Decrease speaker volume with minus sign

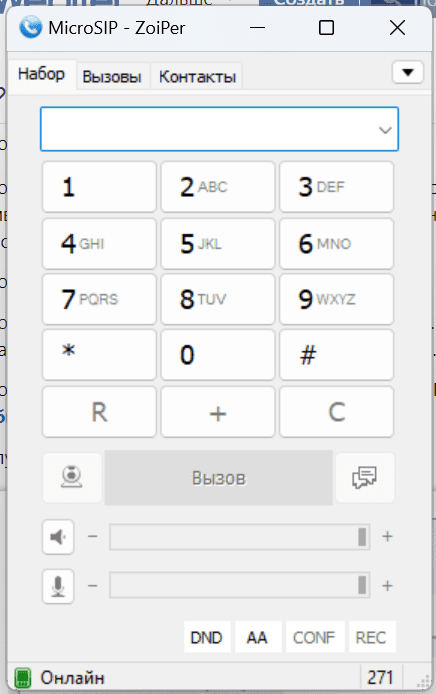(93, 536)
